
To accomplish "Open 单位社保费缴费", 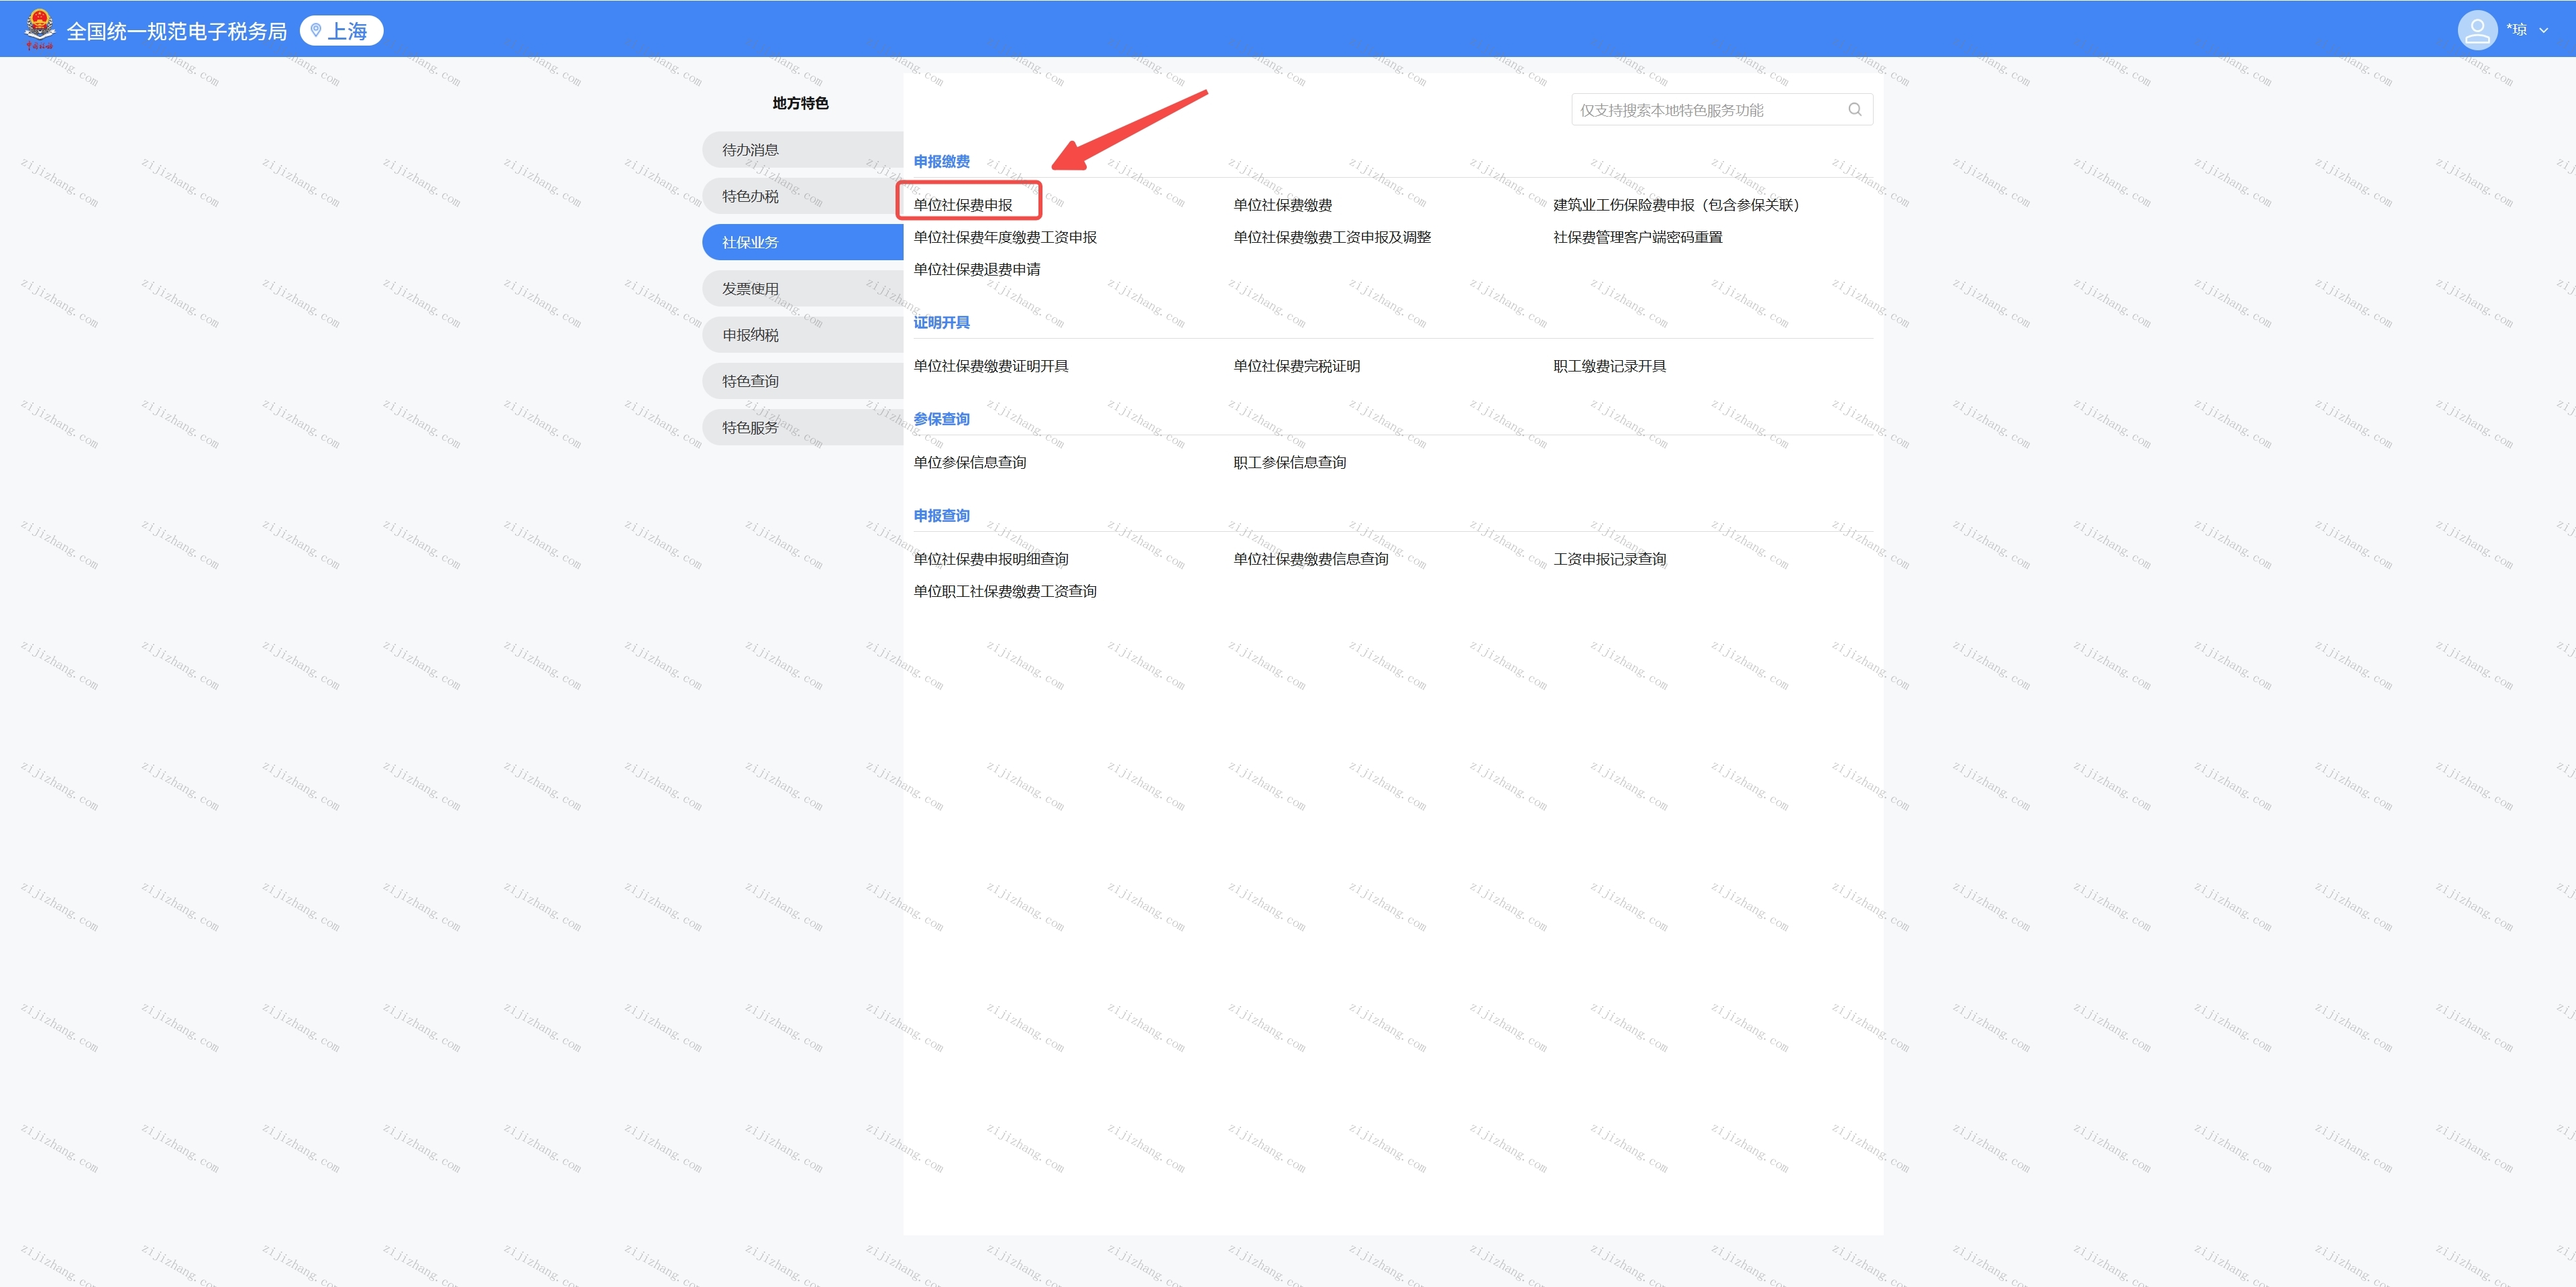I will (1282, 205).
